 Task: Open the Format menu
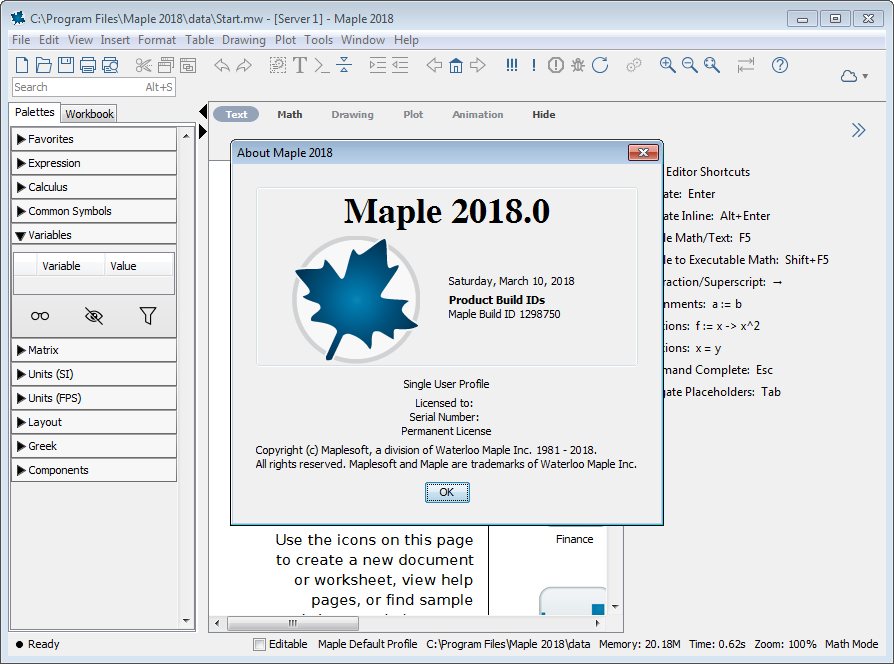click(x=157, y=40)
